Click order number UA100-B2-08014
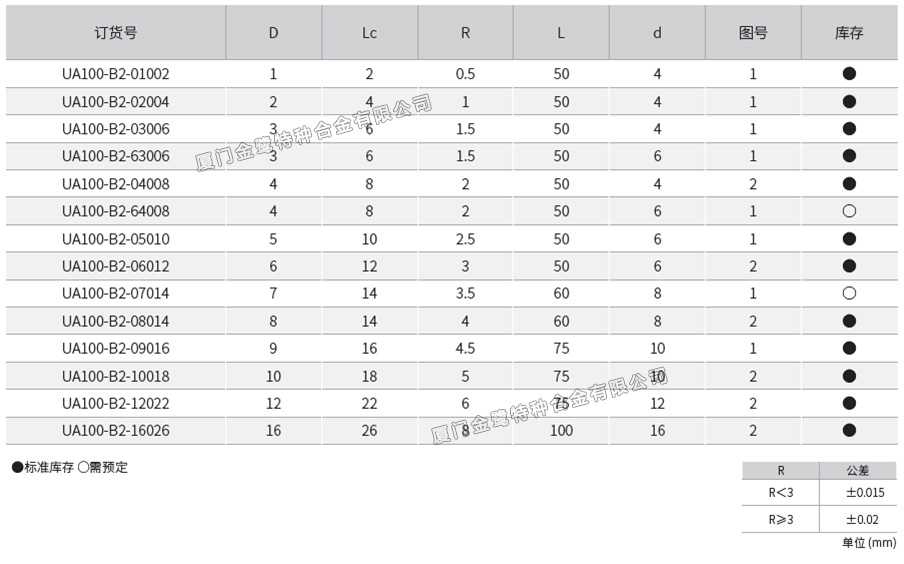The height and width of the screenshot is (564, 904). [115, 321]
